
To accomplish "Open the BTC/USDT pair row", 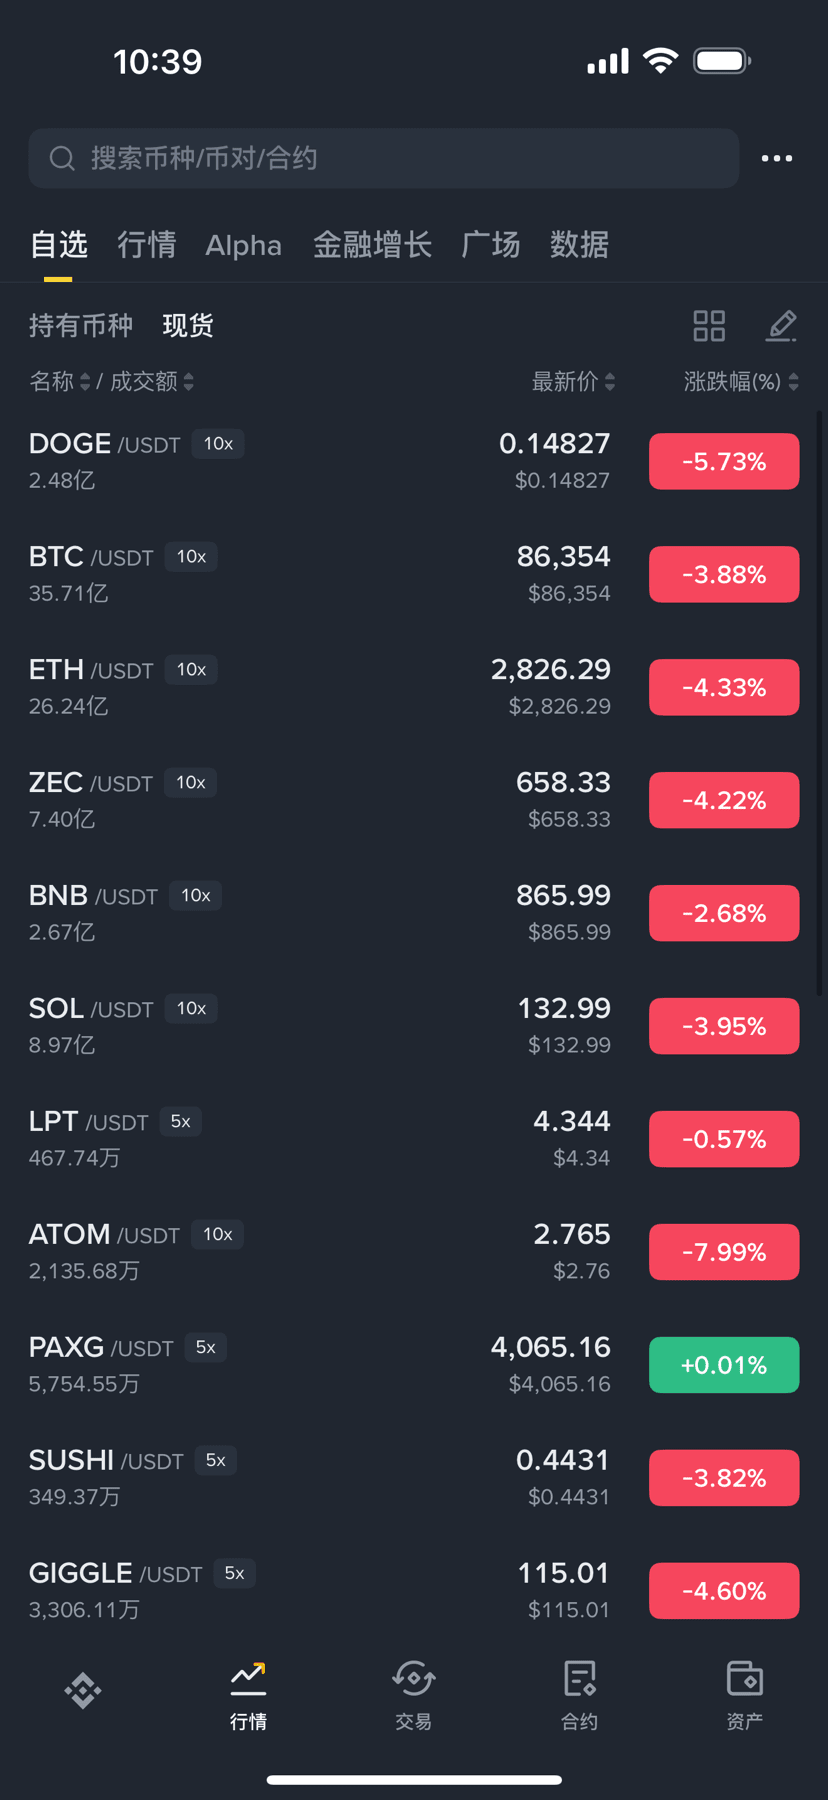I will [x=414, y=574].
